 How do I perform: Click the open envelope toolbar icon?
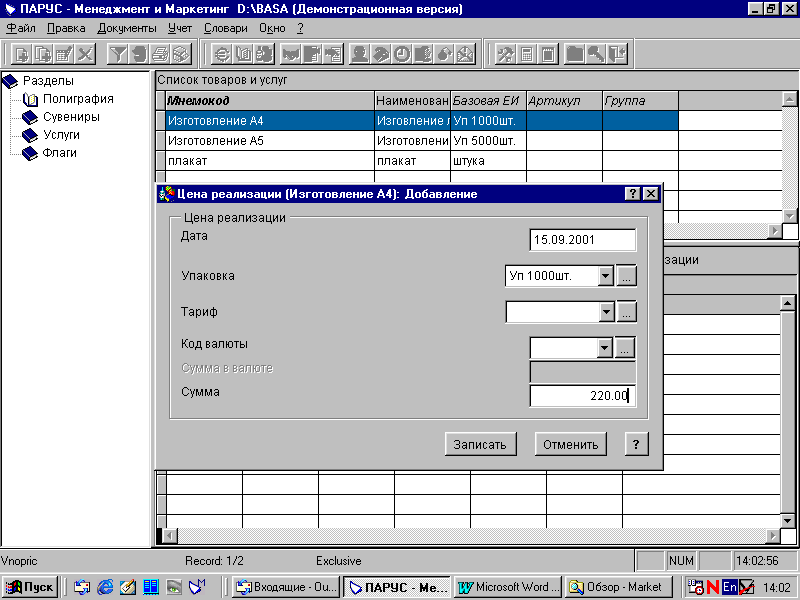465,54
